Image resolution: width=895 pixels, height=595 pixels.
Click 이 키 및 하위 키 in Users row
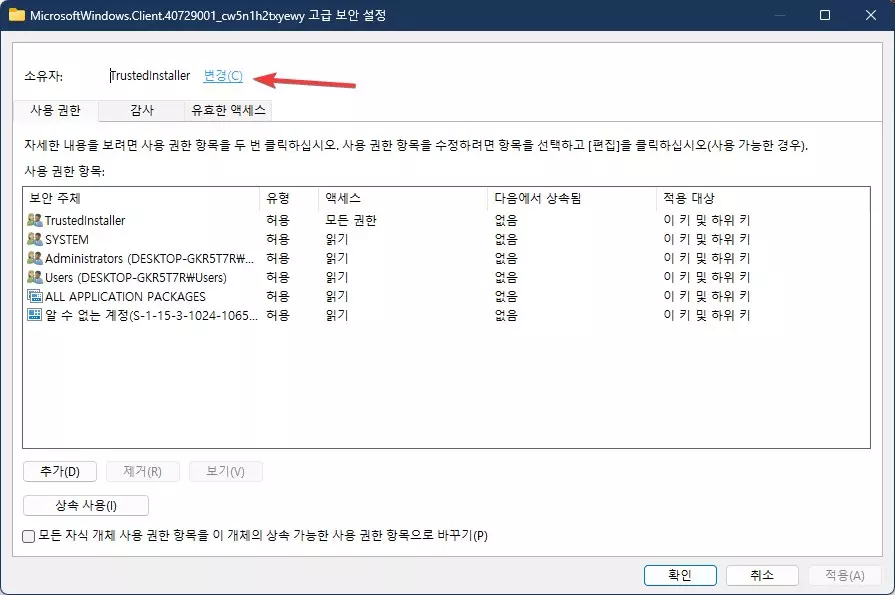point(707,277)
